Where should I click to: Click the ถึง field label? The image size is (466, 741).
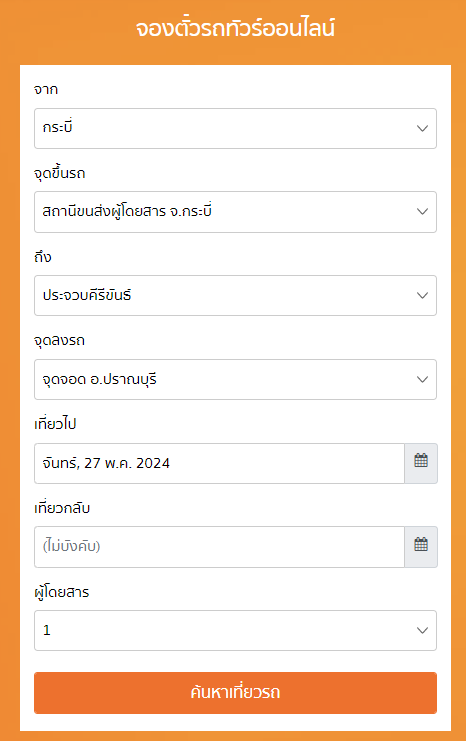click(x=43, y=257)
